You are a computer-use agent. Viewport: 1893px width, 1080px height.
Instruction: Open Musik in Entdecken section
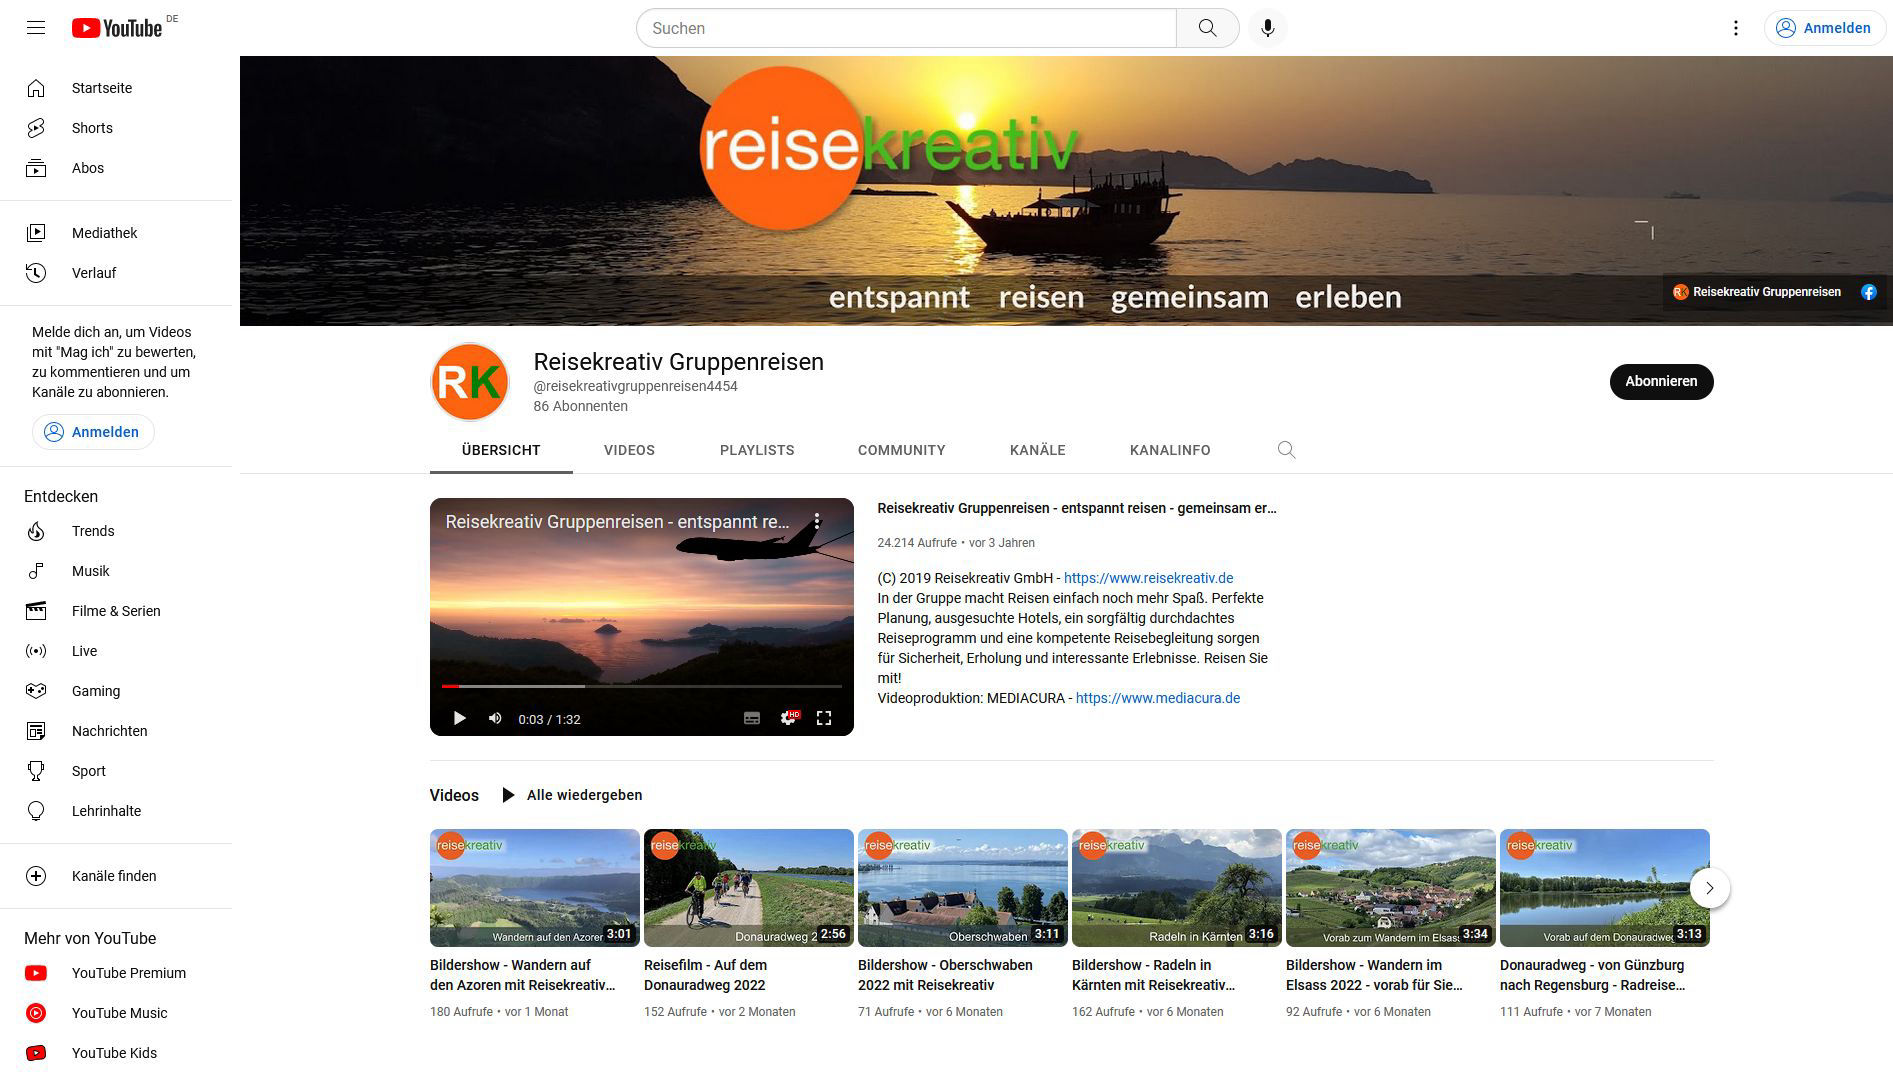tap(116, 571)
